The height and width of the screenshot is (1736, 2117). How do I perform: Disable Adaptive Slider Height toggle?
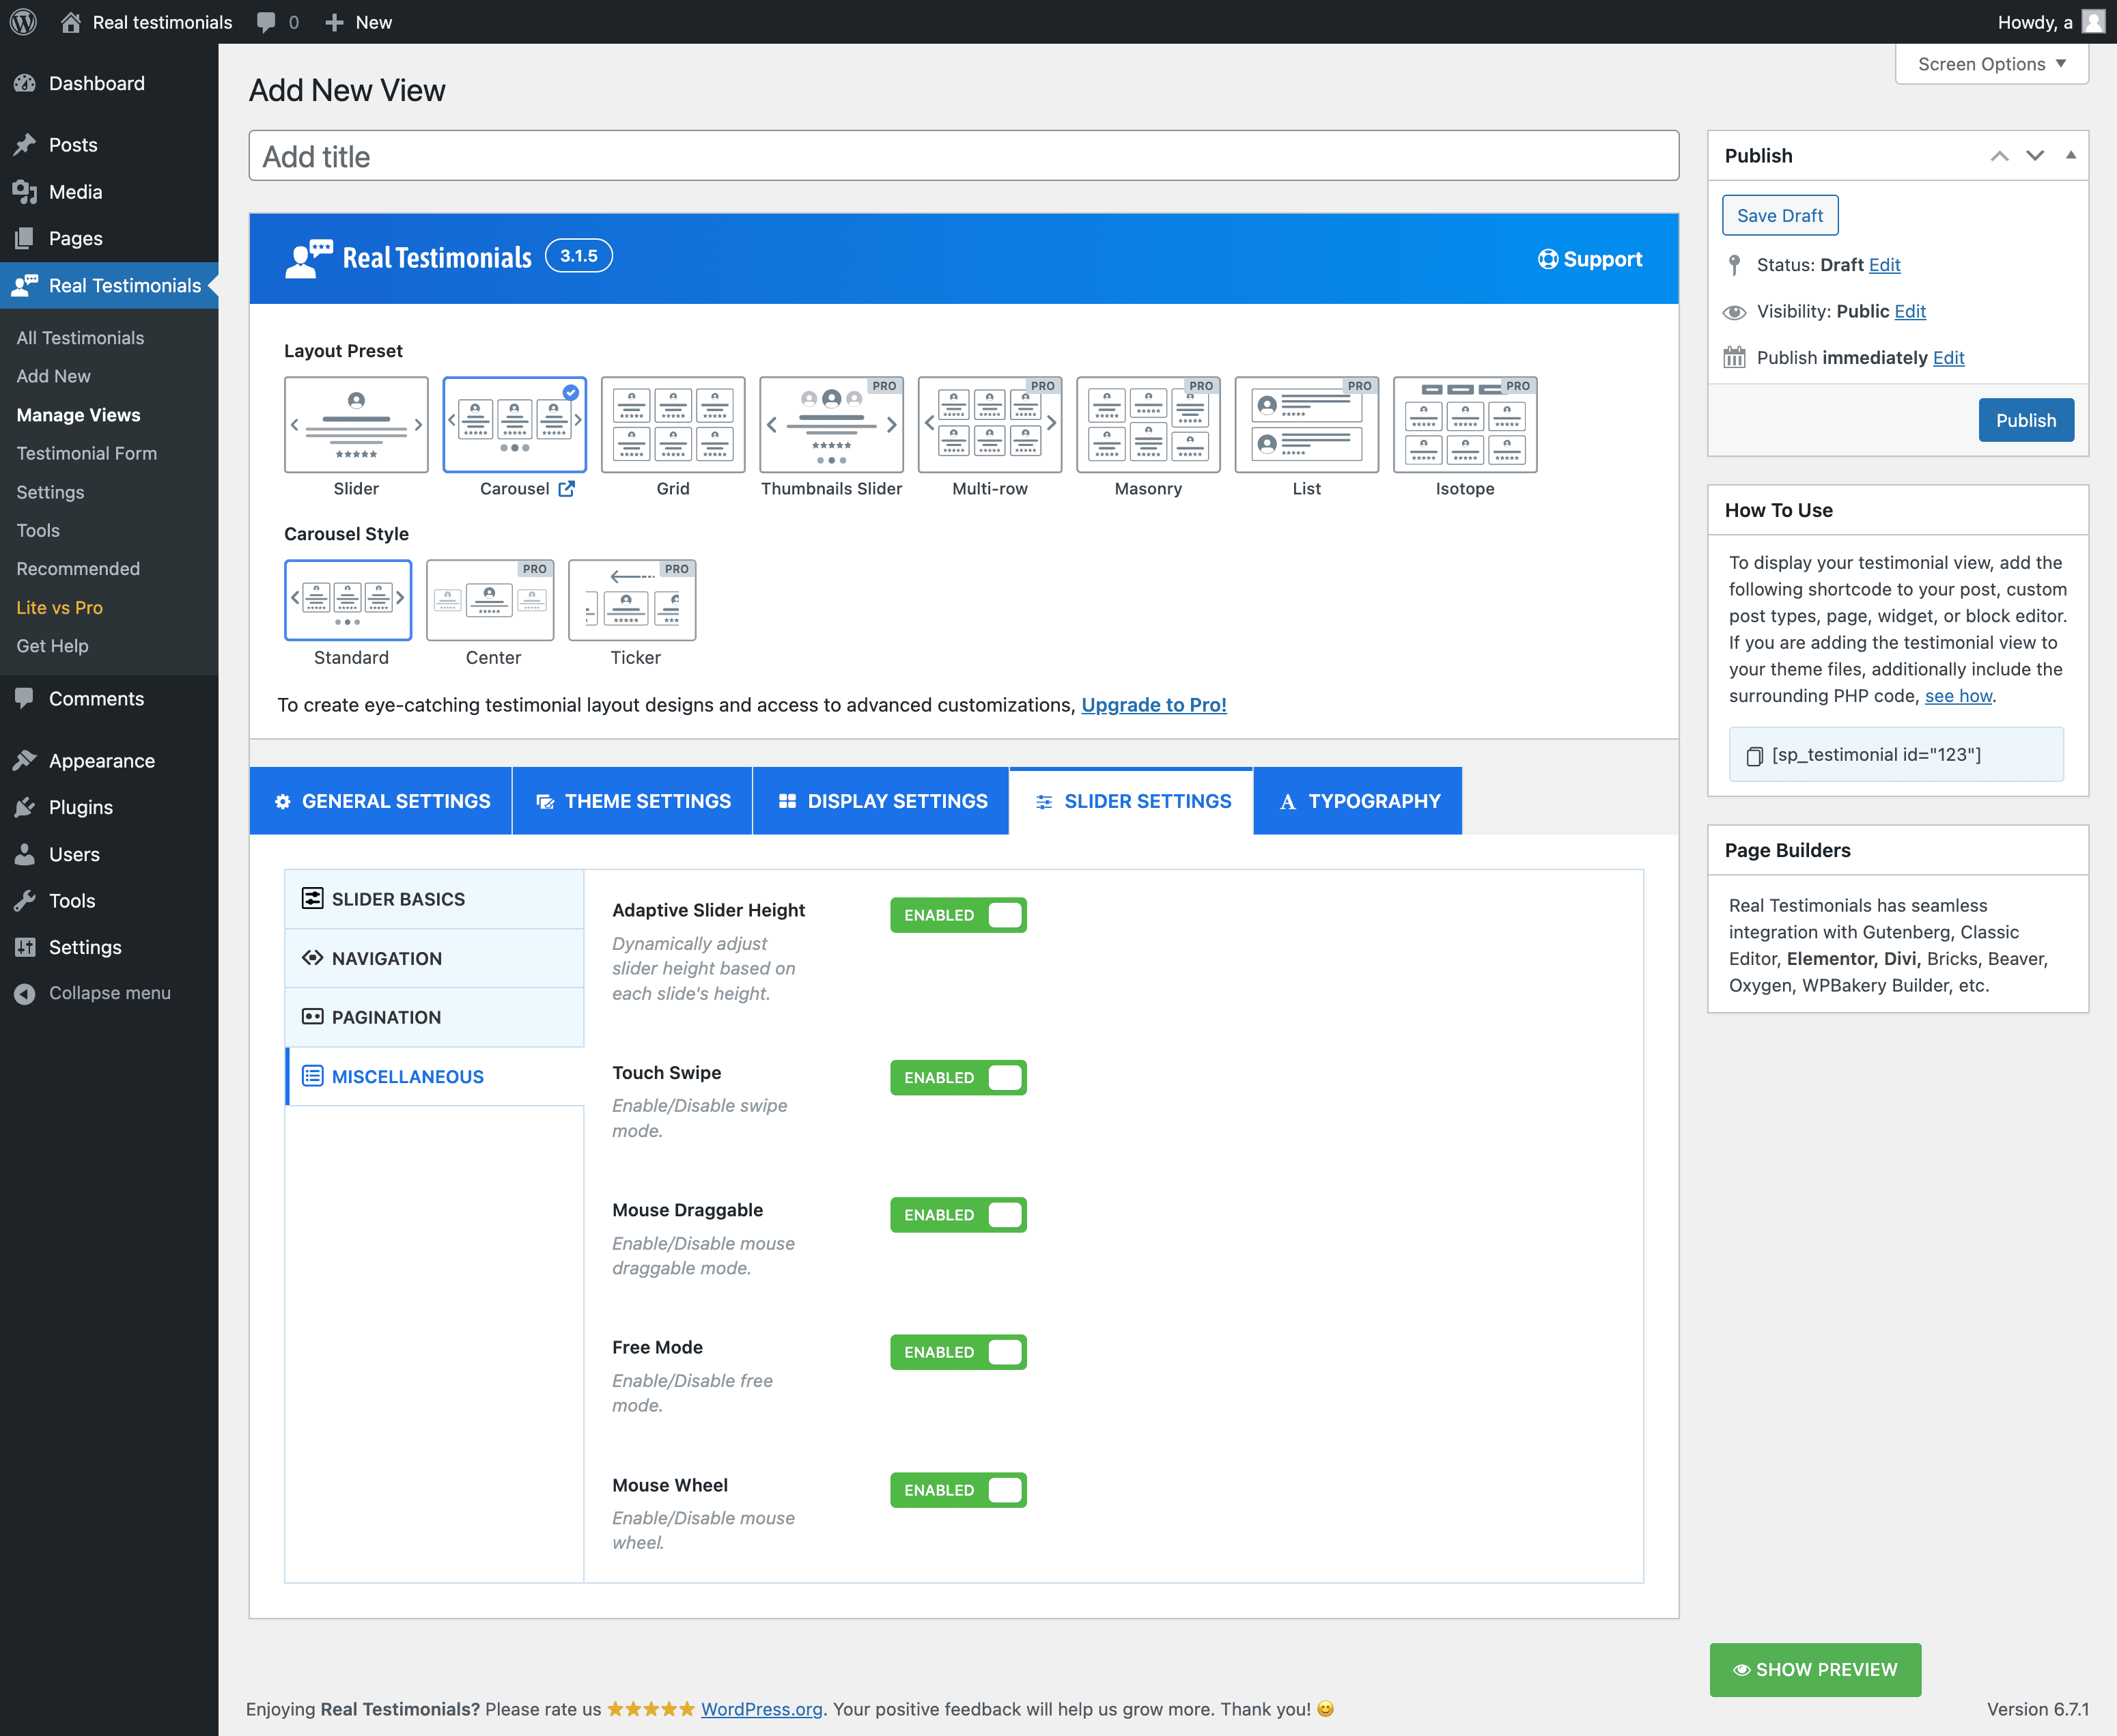(958, 915)
